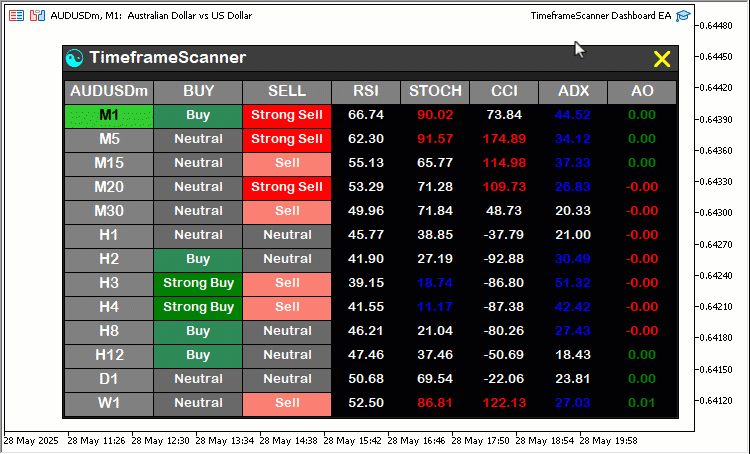This screenshot has width=750, height=454.
Task: Click the BUY column header
Action: (x=198, y=92)
